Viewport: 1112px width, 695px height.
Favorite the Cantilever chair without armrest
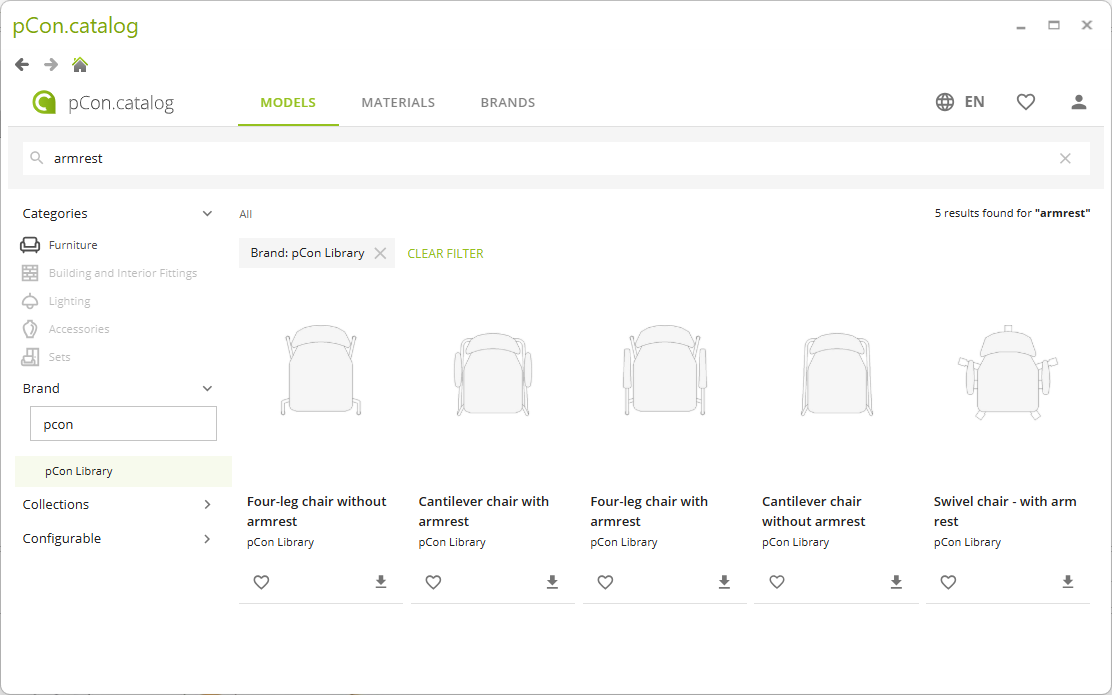[777, 582]
